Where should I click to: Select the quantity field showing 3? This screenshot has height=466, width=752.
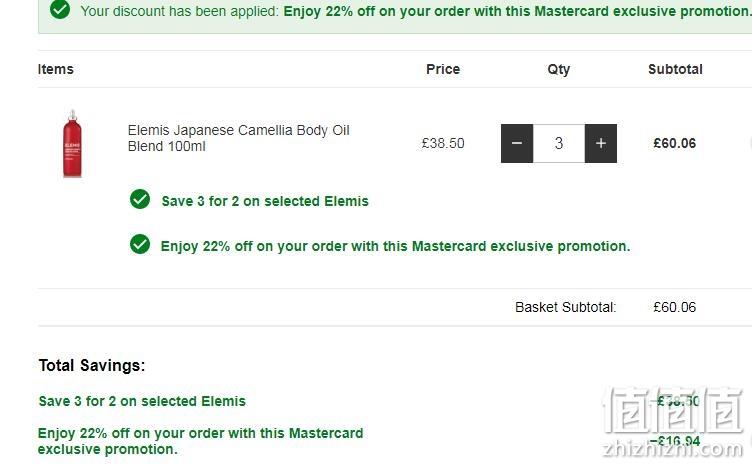click(559, 143)
